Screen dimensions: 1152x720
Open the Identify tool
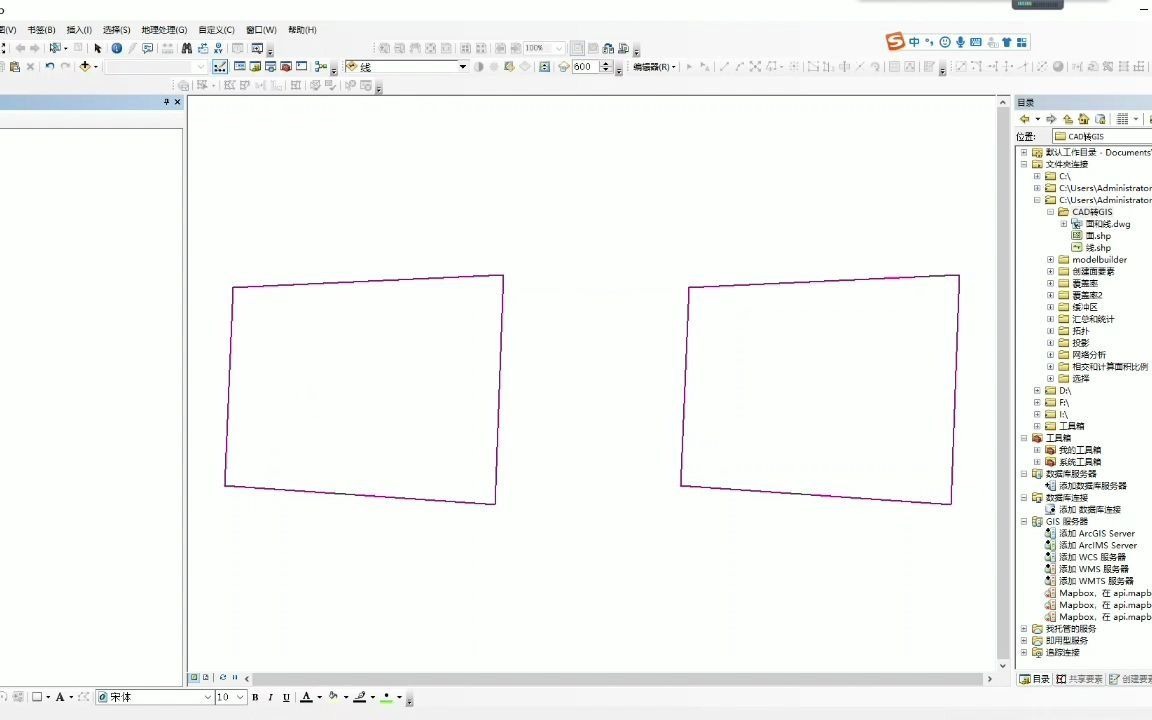[x=117, y=48]
